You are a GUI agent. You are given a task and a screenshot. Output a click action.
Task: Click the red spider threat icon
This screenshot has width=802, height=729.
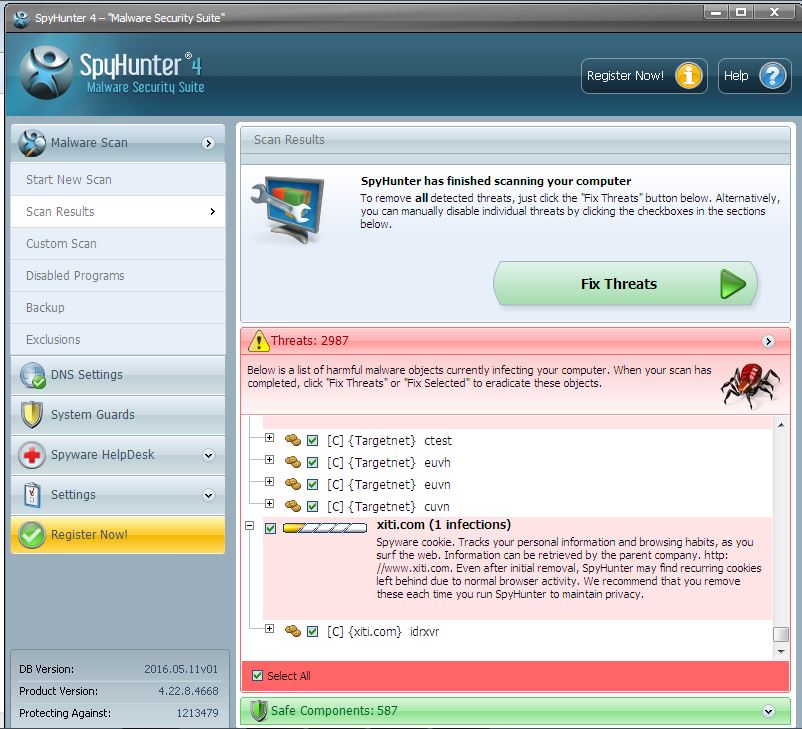750,386
